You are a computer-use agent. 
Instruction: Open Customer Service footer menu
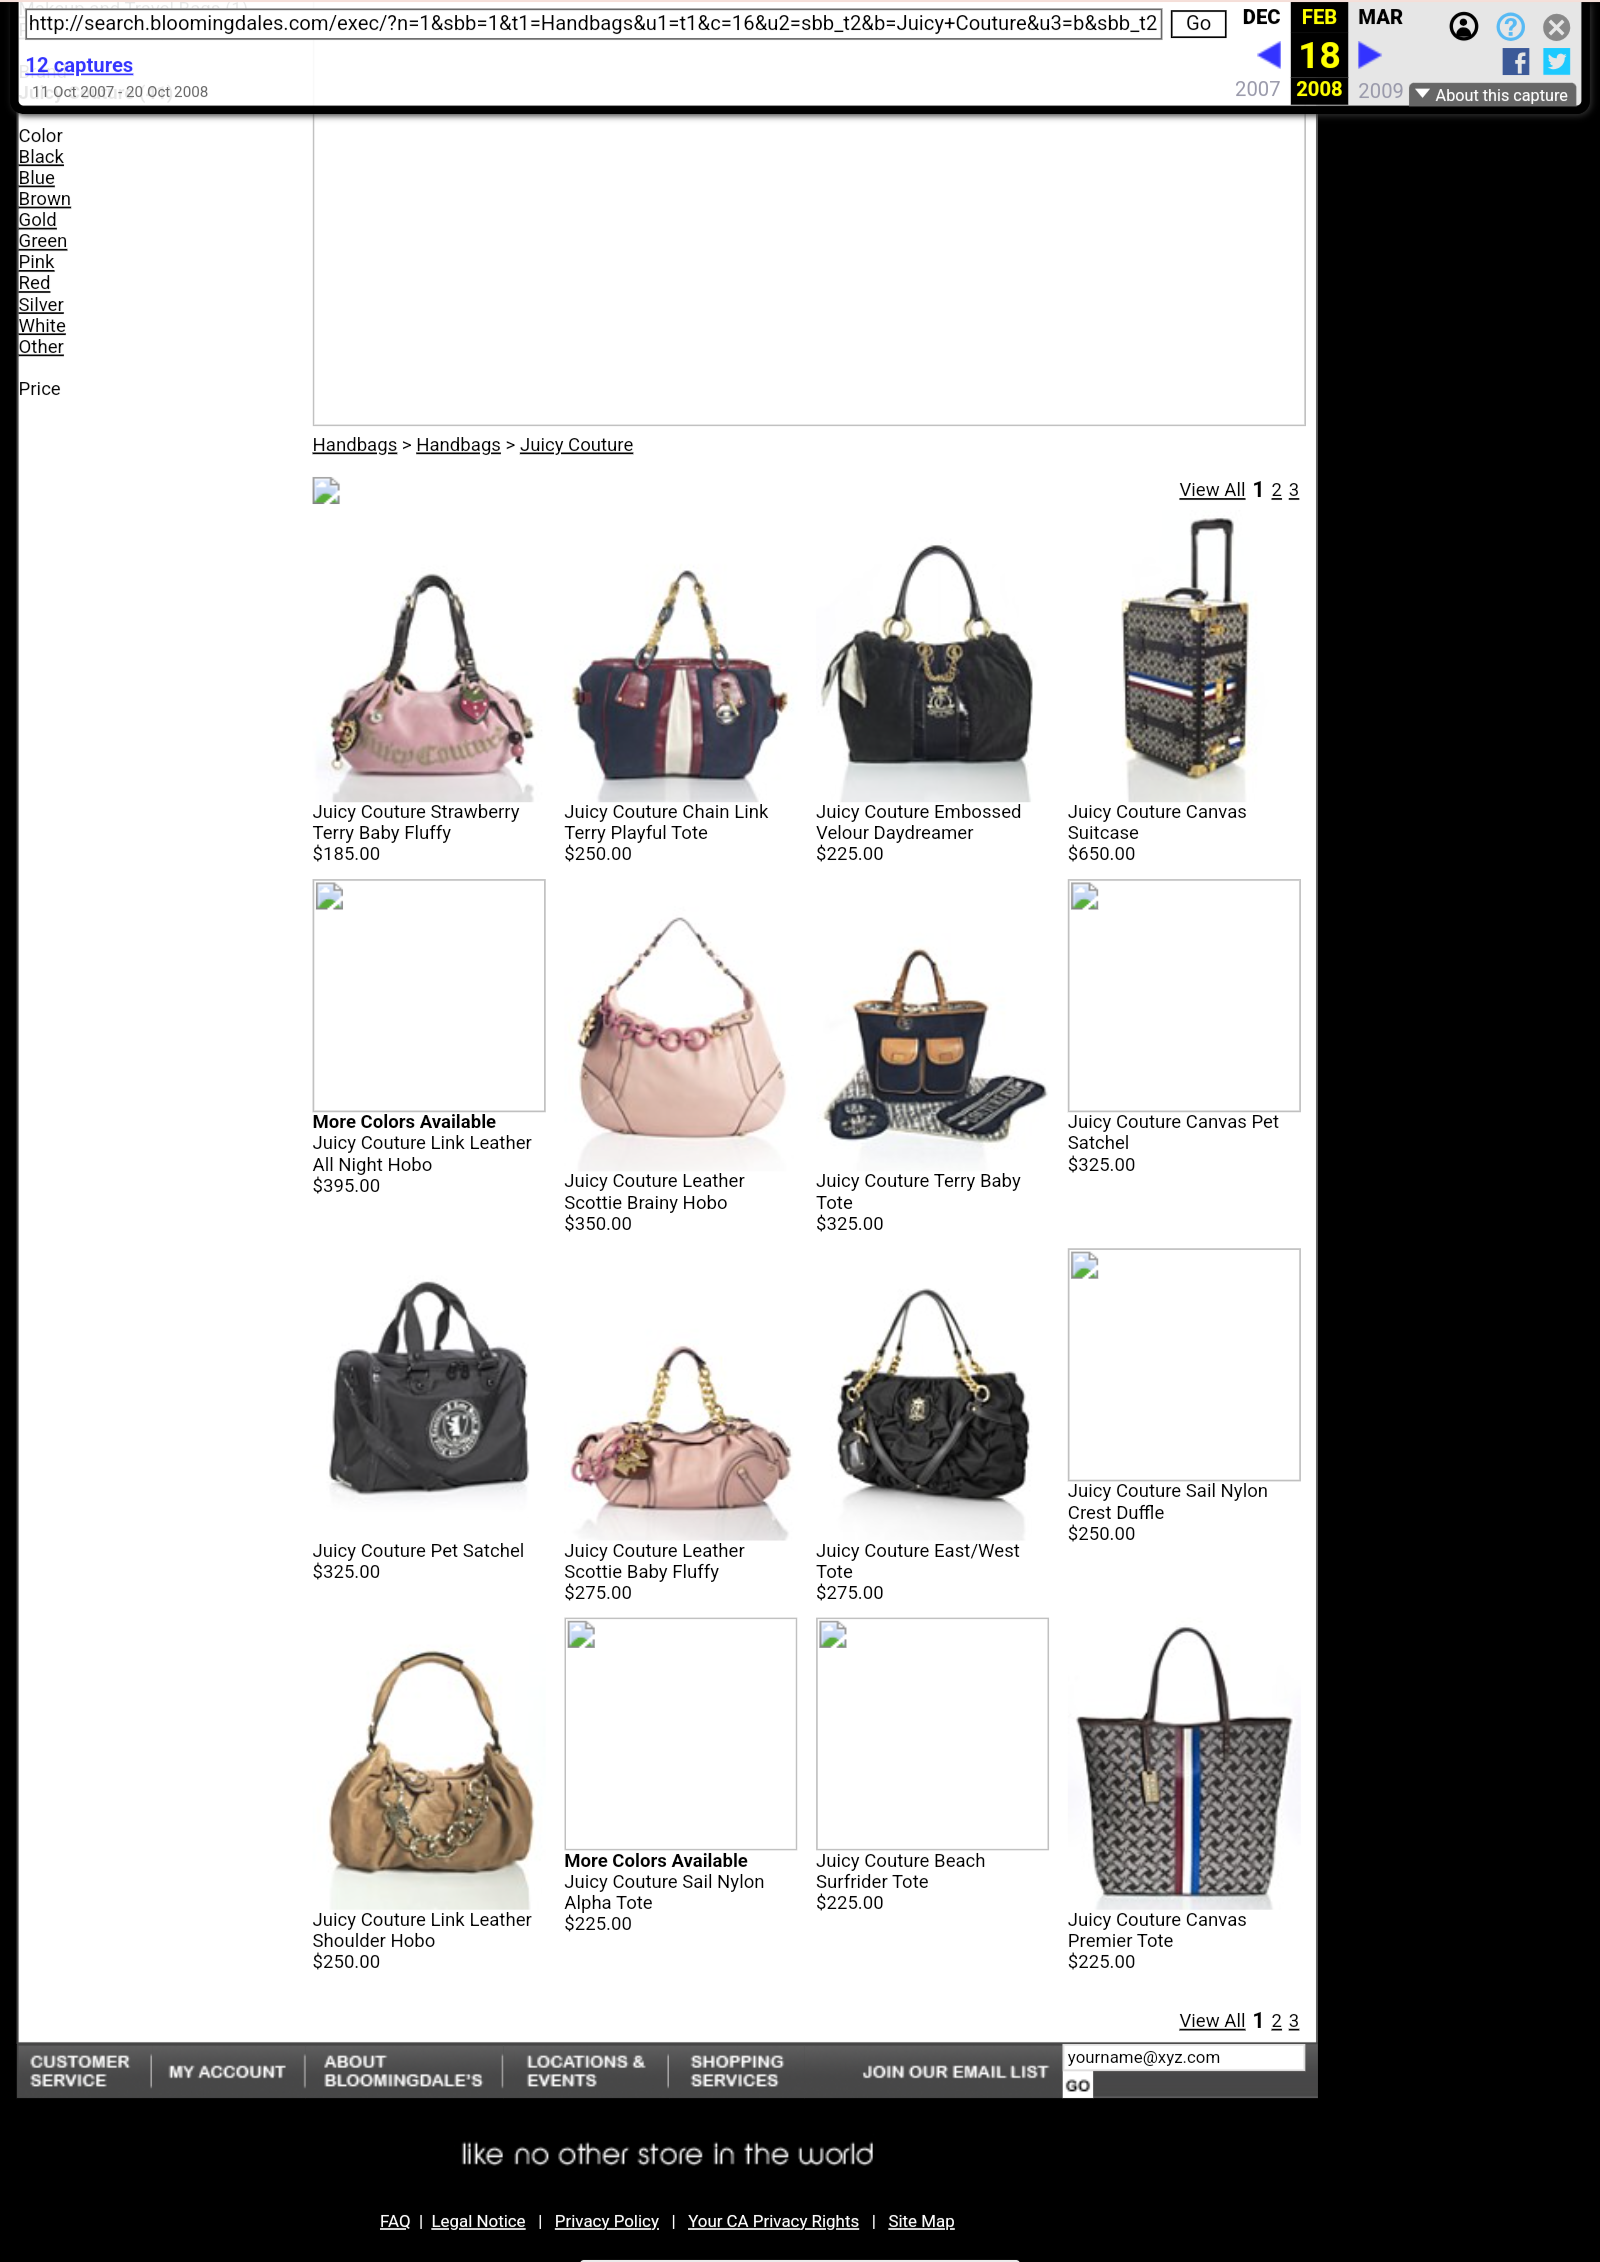point(80,2071)
